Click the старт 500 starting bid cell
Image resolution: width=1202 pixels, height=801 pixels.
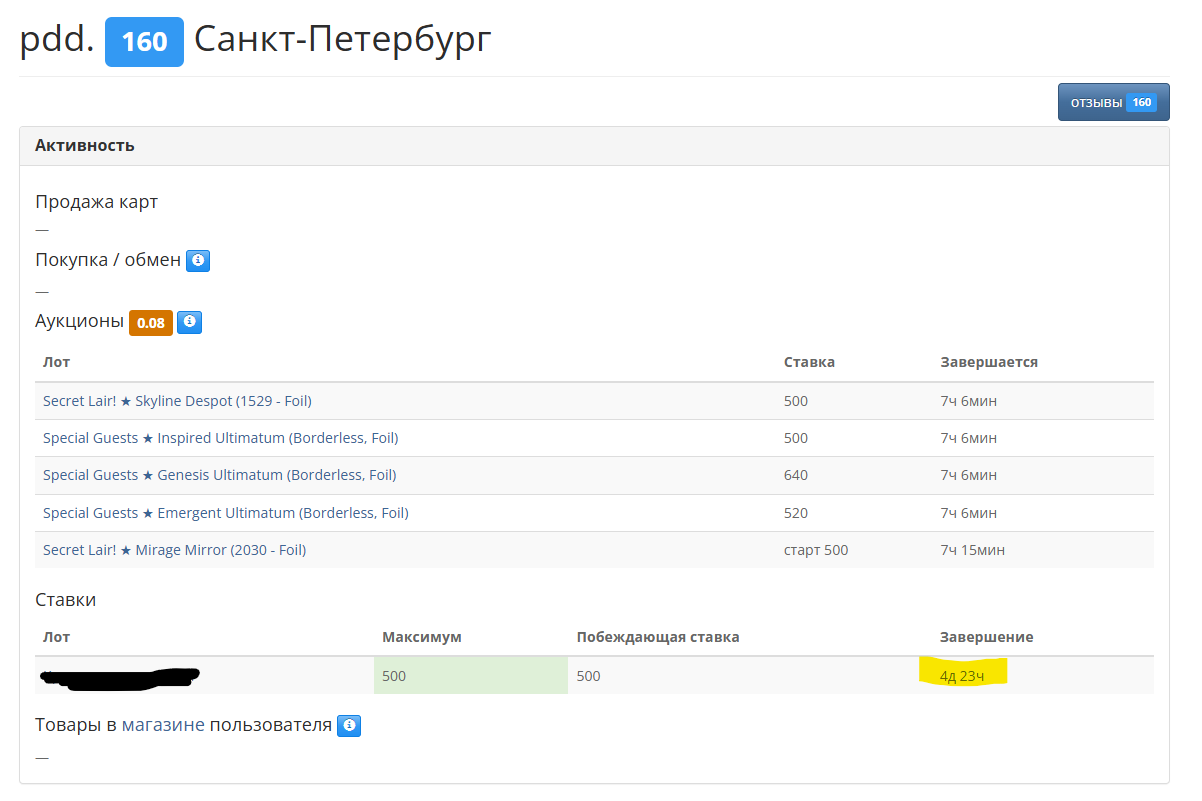click(x=815, y=550)
